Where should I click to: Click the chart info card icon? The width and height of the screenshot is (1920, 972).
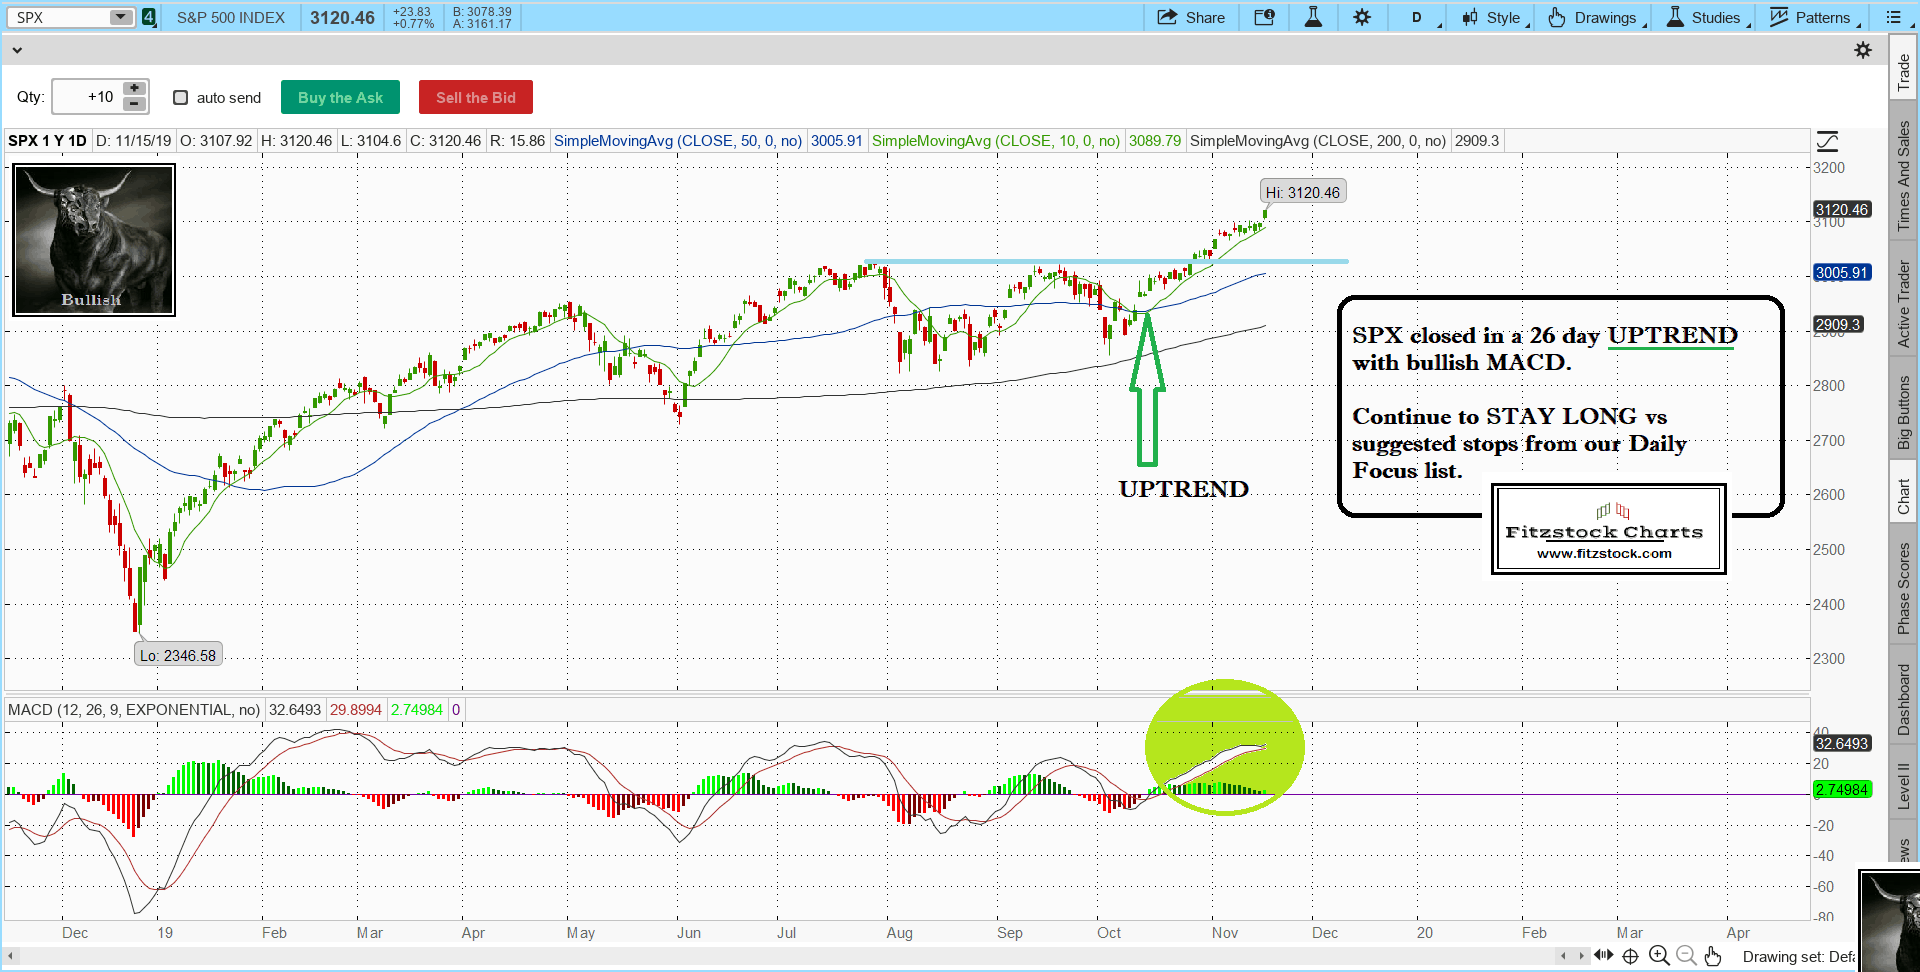pos(1264,17)
